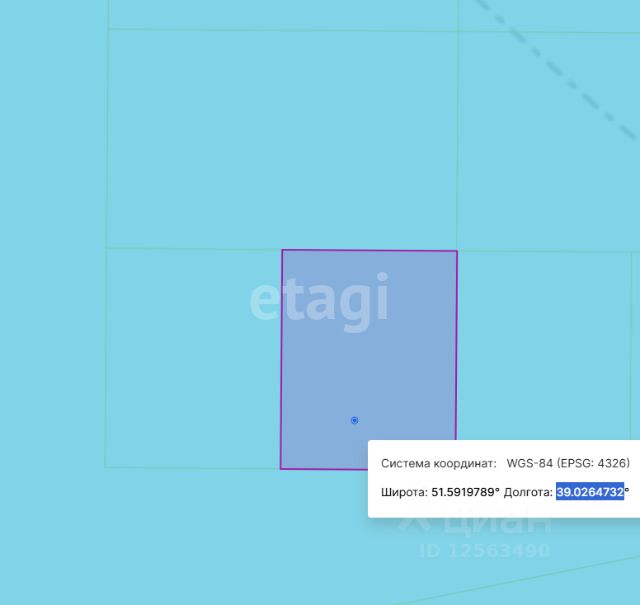Click the WGS-84 (EPSG: 4326) coordinate system value

click(x=568, y=463)
